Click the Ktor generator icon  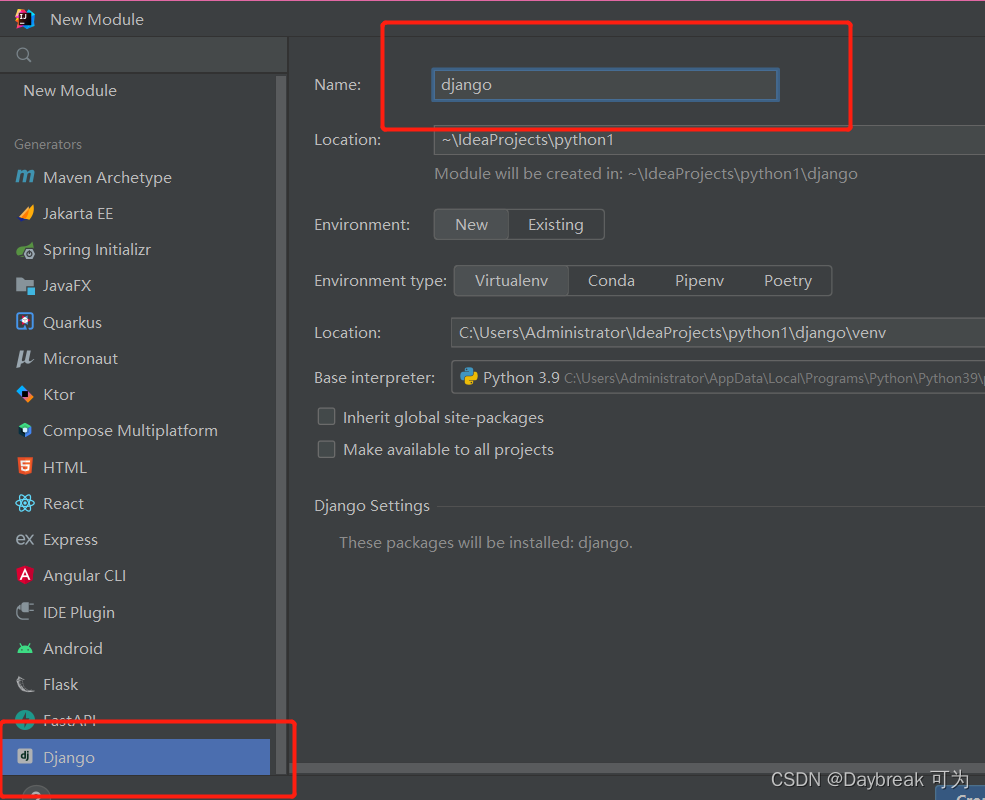pos(24,394)
